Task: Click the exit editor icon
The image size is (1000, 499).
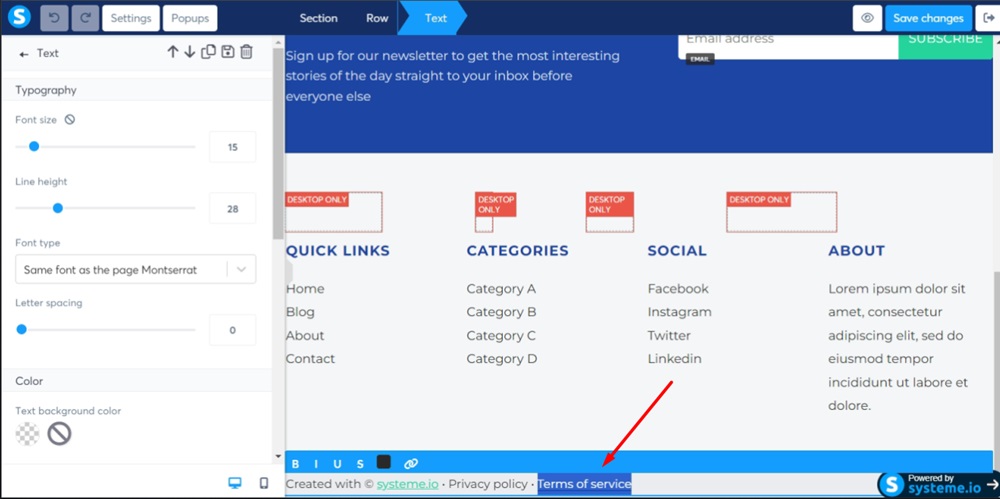Action: pos(988,18)
